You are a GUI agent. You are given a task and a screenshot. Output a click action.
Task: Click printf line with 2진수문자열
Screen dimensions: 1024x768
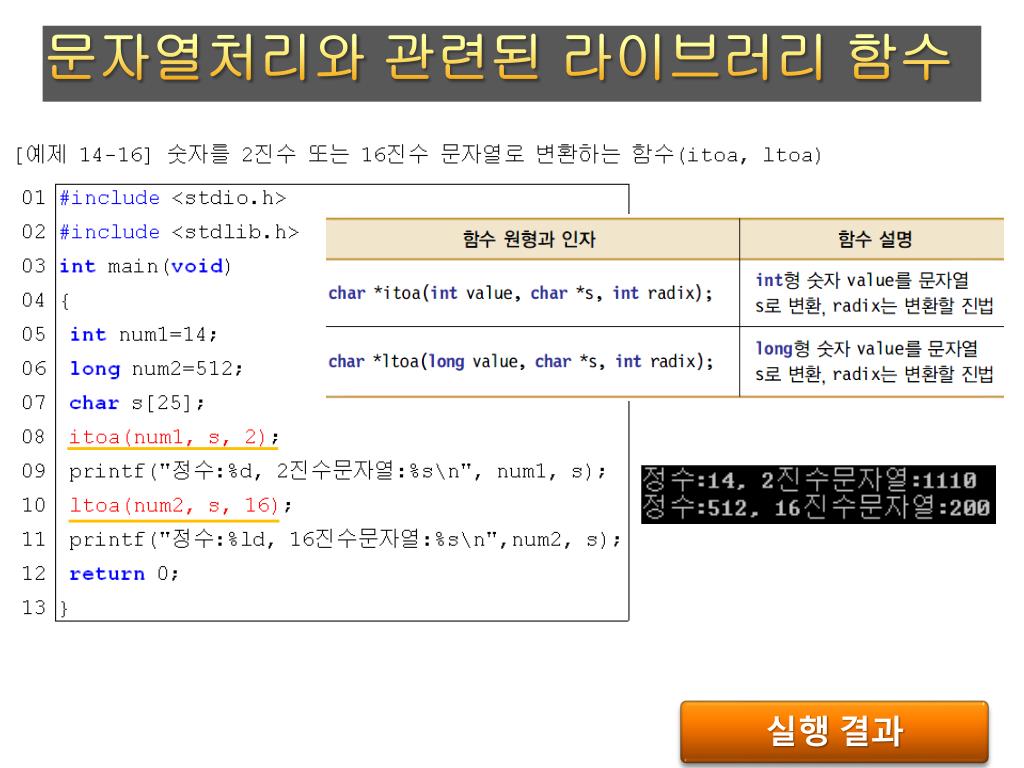(x=338, y=471)
